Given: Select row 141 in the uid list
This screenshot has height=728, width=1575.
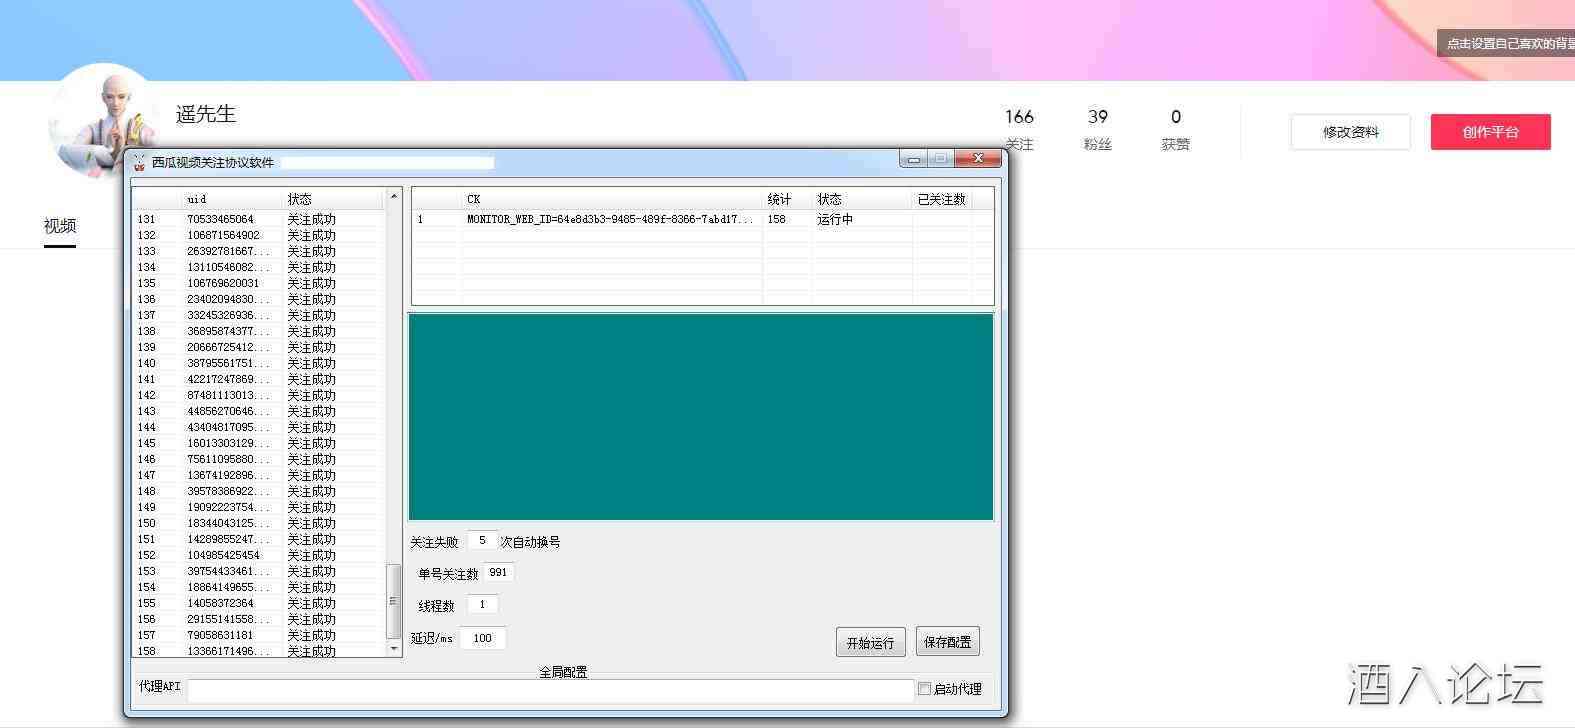Looking at the screenshot, I should pos(258,379).
